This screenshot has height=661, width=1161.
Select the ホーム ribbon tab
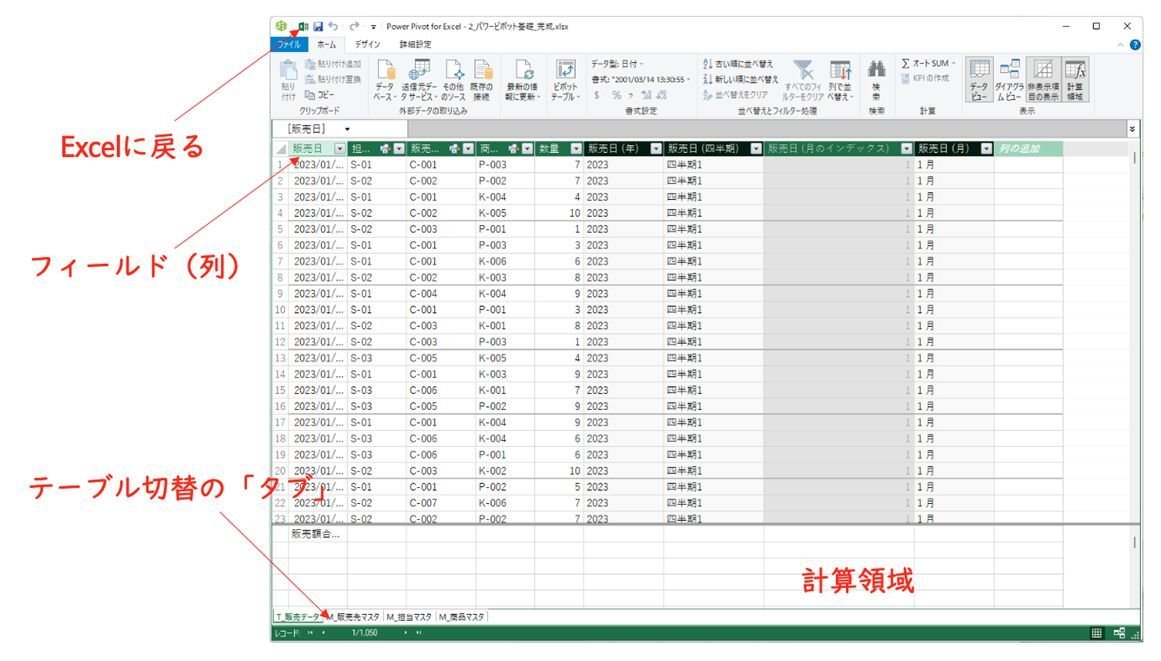327,44
